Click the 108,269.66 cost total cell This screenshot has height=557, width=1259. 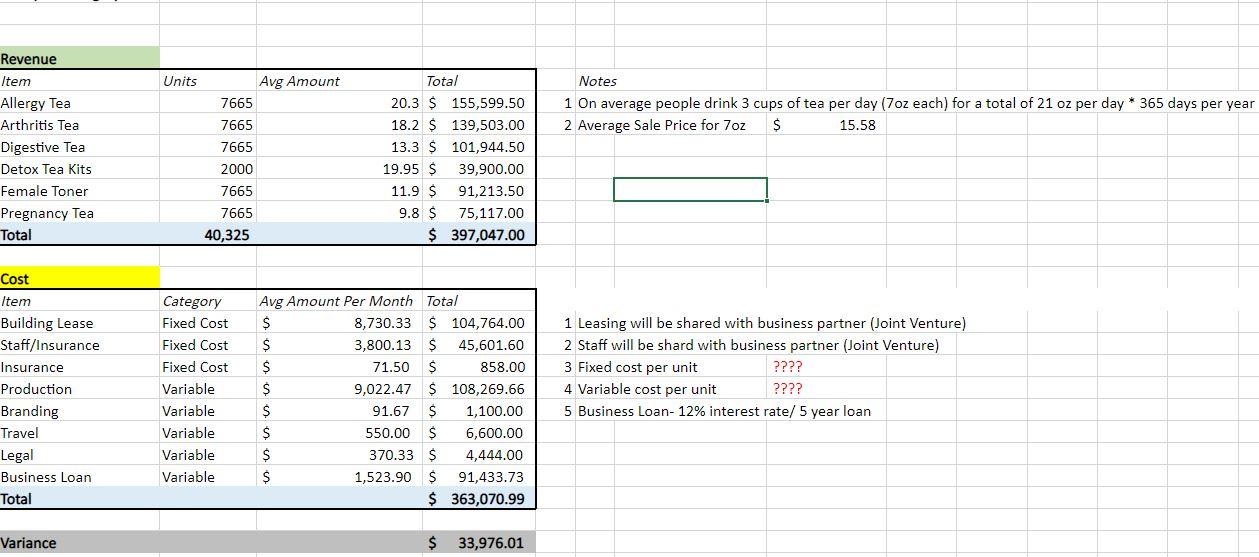point(479,389)
